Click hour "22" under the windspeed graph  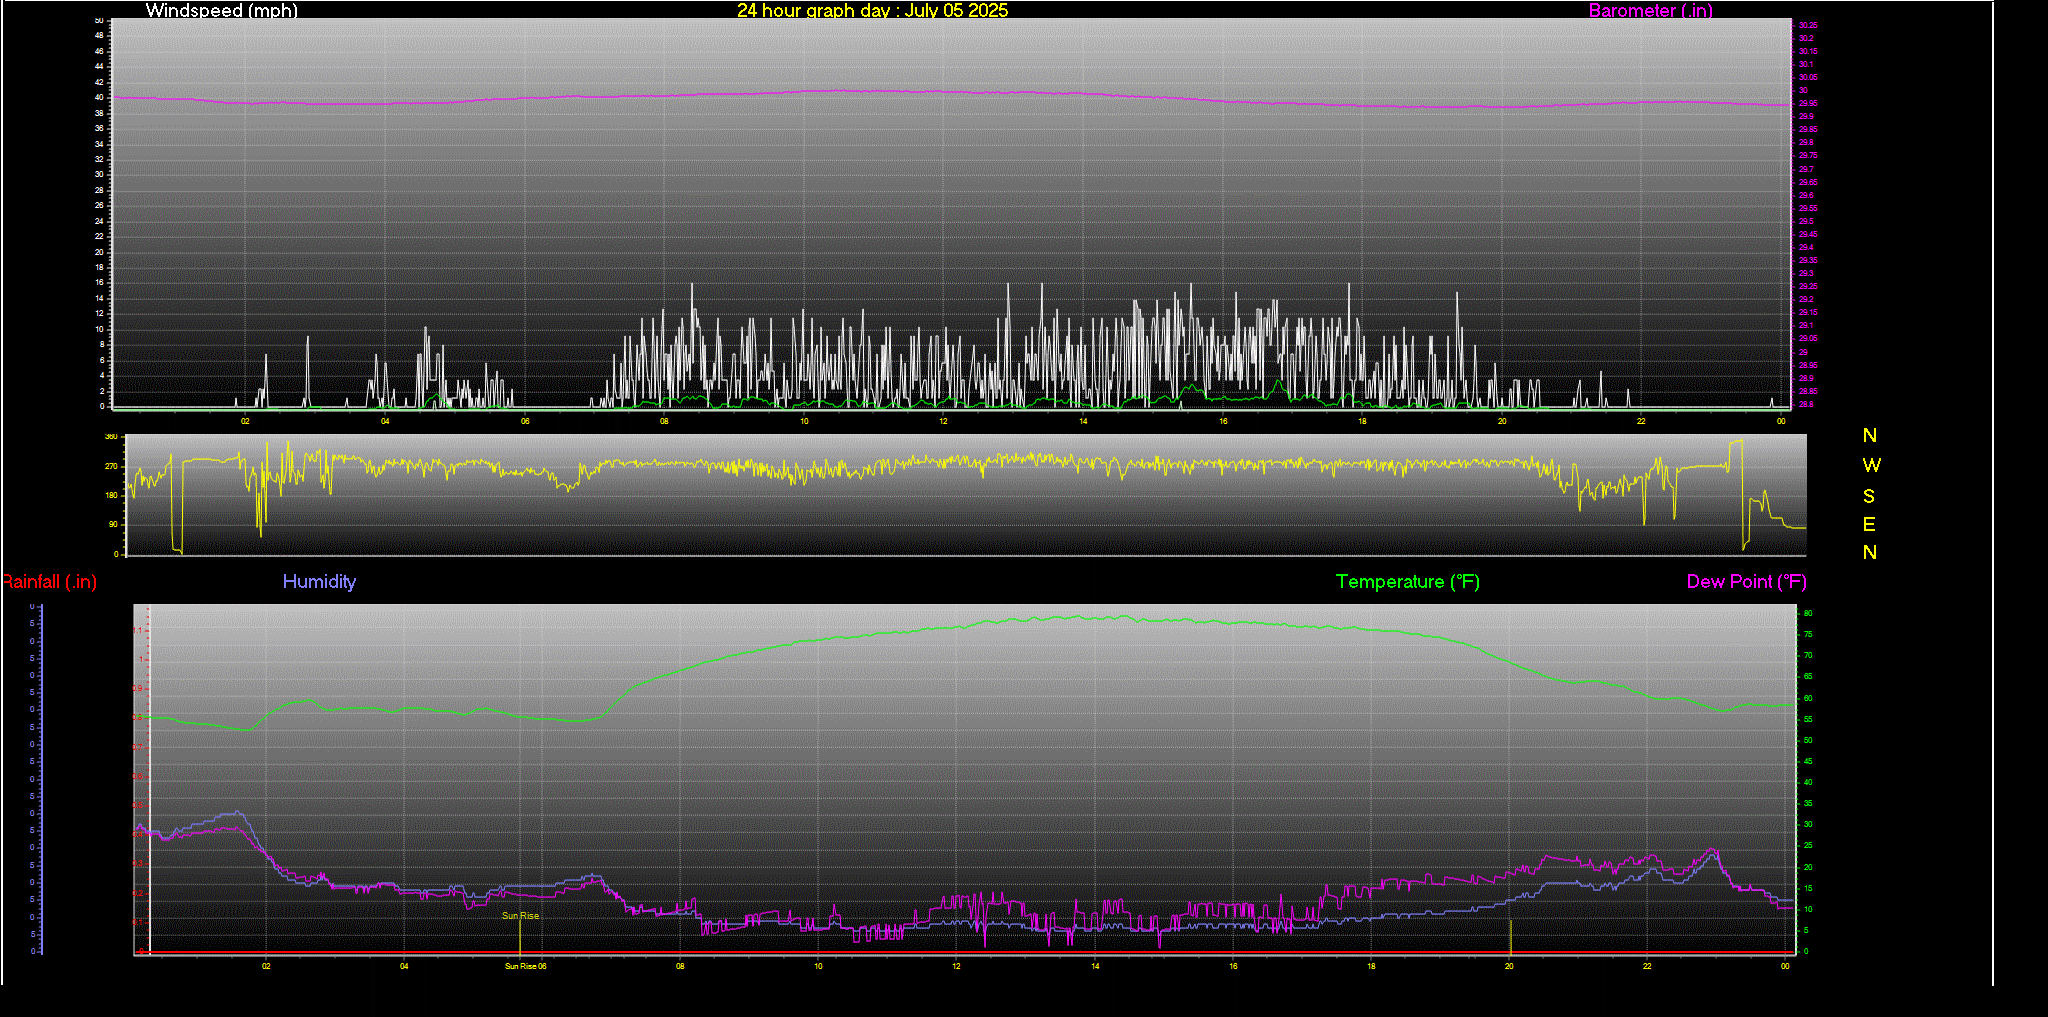tap(1641, 421)
